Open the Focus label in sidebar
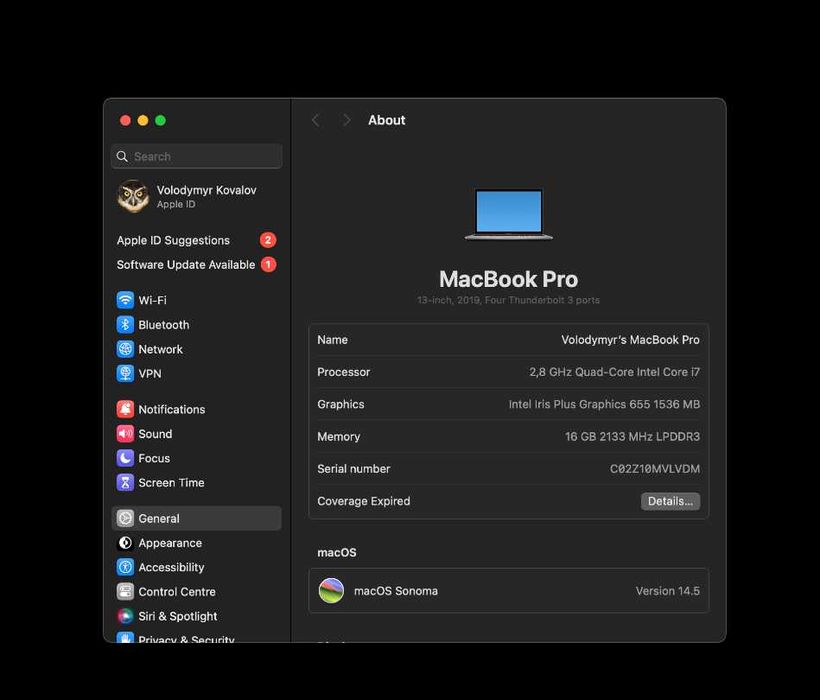820x700 pixels. pyautogui.click(x=154, y=458)
